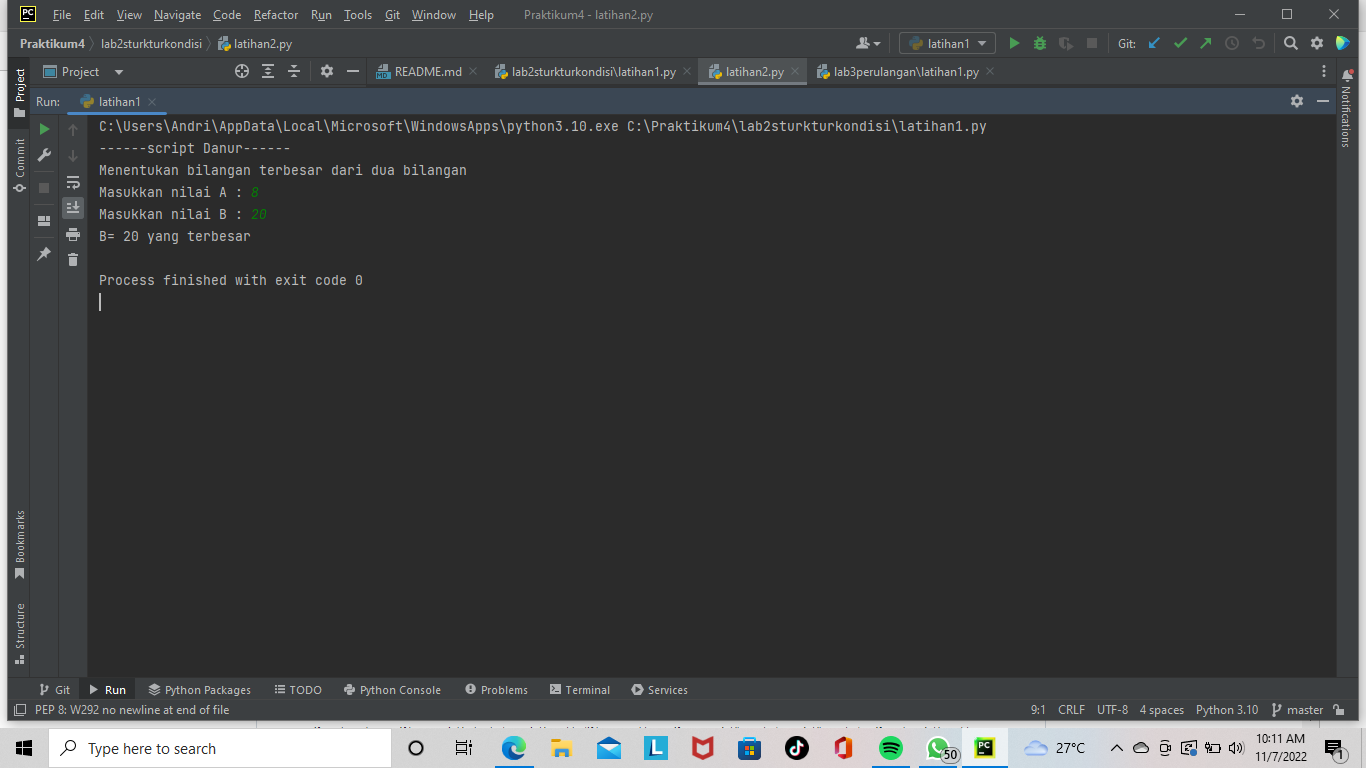Open IDE settings via gear icon
1366x768 pixels.
coord(1315,43)
